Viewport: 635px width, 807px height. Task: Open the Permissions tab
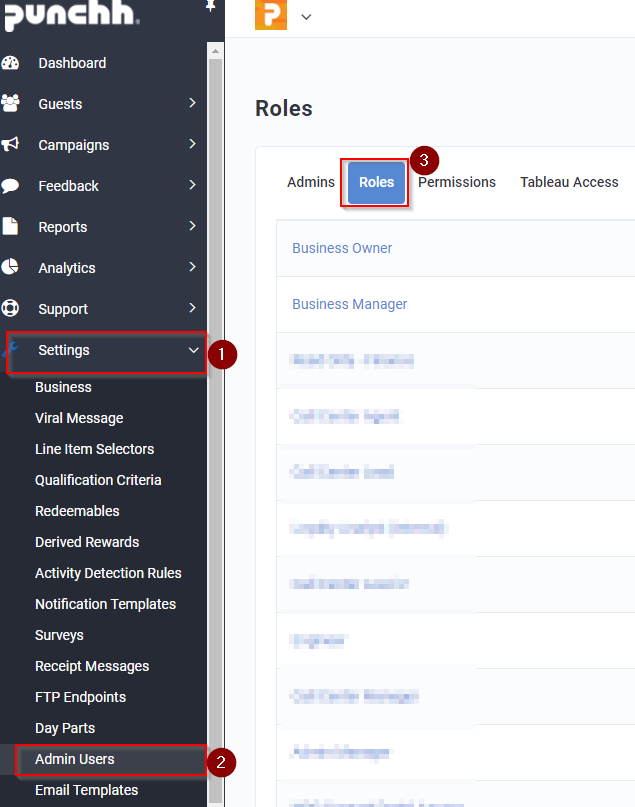click(456, 182)
